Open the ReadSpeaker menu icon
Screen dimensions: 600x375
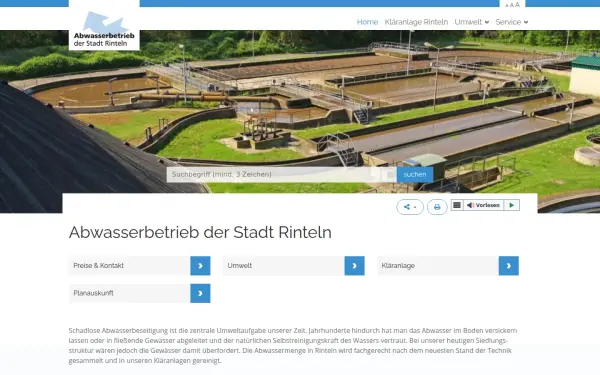pos(457,205)
